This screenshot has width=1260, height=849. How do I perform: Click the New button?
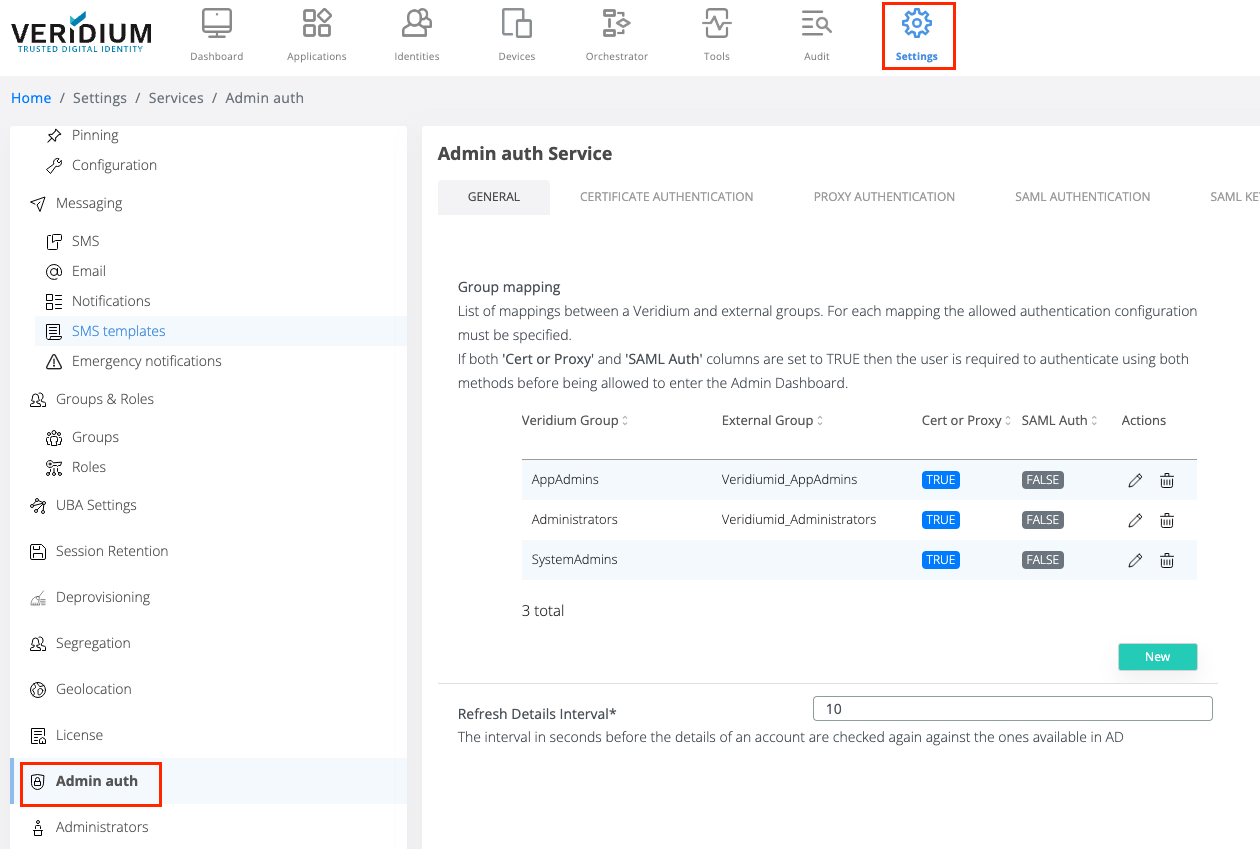pos(1157,657)
